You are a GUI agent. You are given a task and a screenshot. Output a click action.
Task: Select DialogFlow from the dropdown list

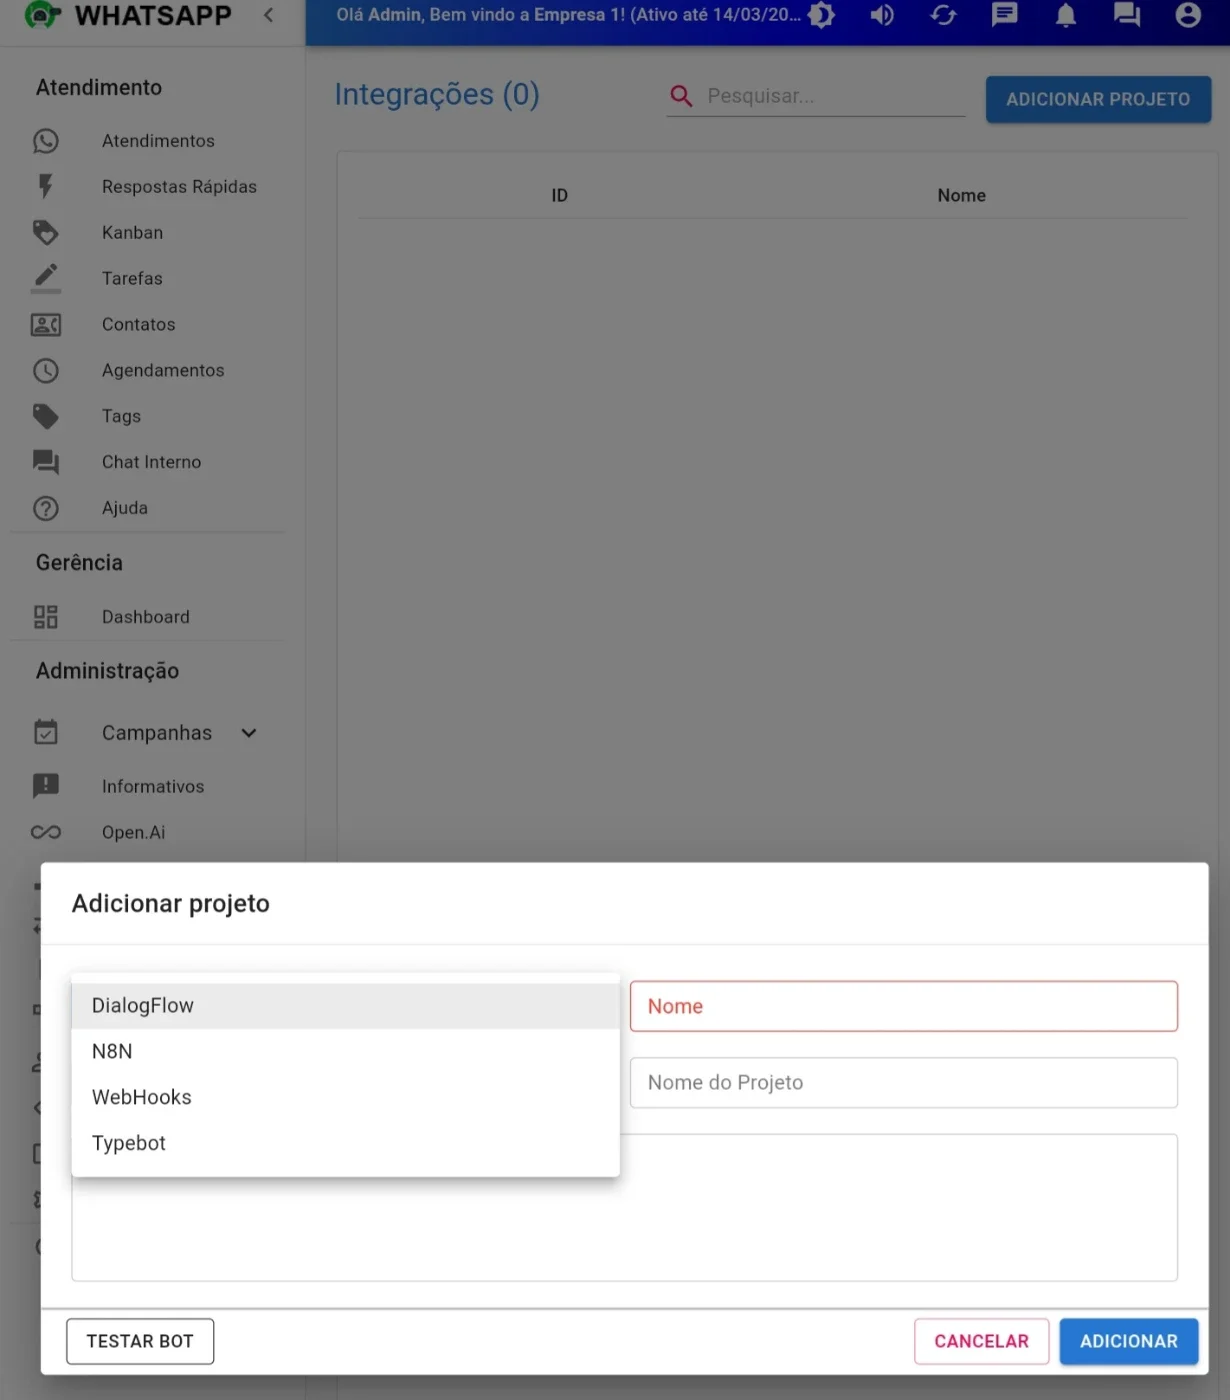(346, 1006)
